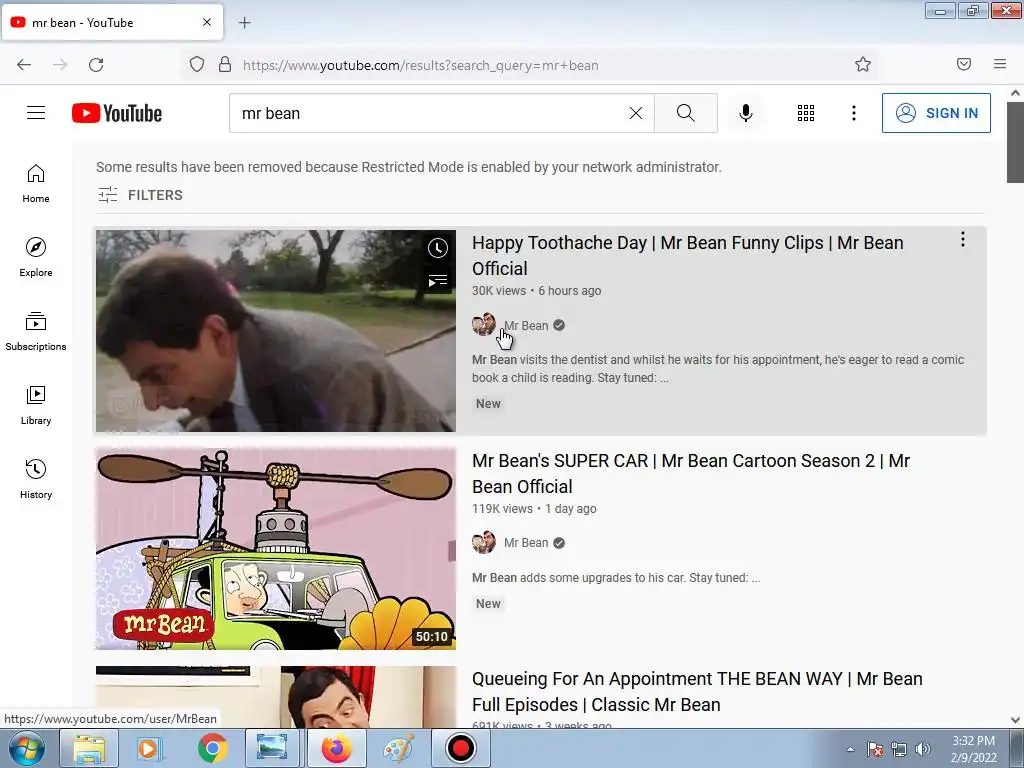Open the YouTube apps grid icon
The width and height of the screenshot is (1024, 768).
806,113
